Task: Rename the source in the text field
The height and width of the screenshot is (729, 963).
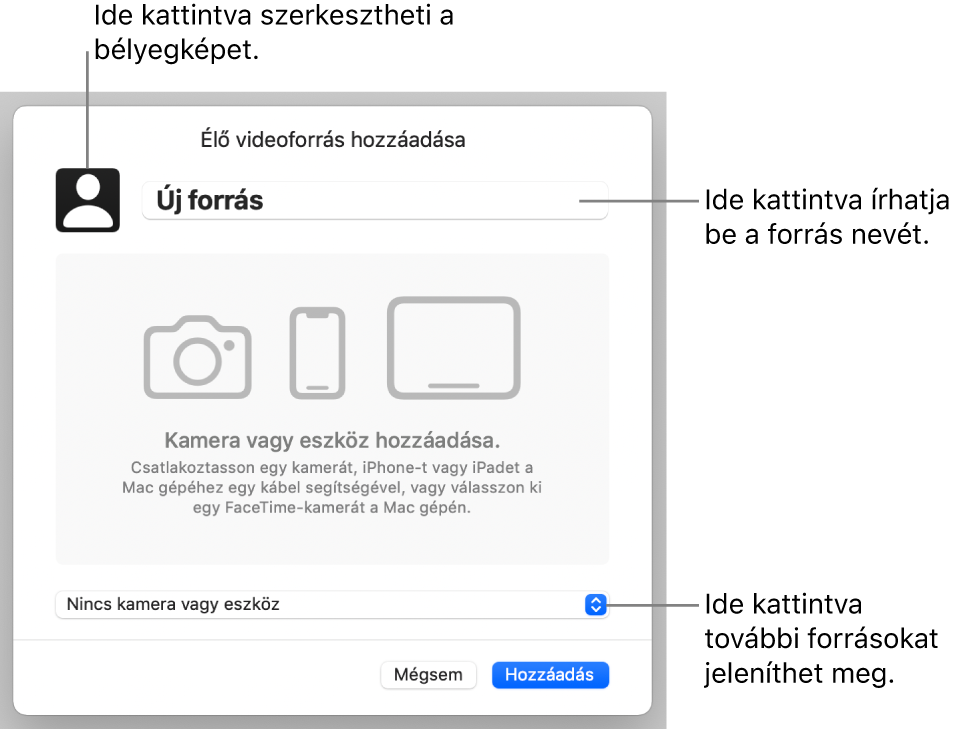Action: [374, 199]
